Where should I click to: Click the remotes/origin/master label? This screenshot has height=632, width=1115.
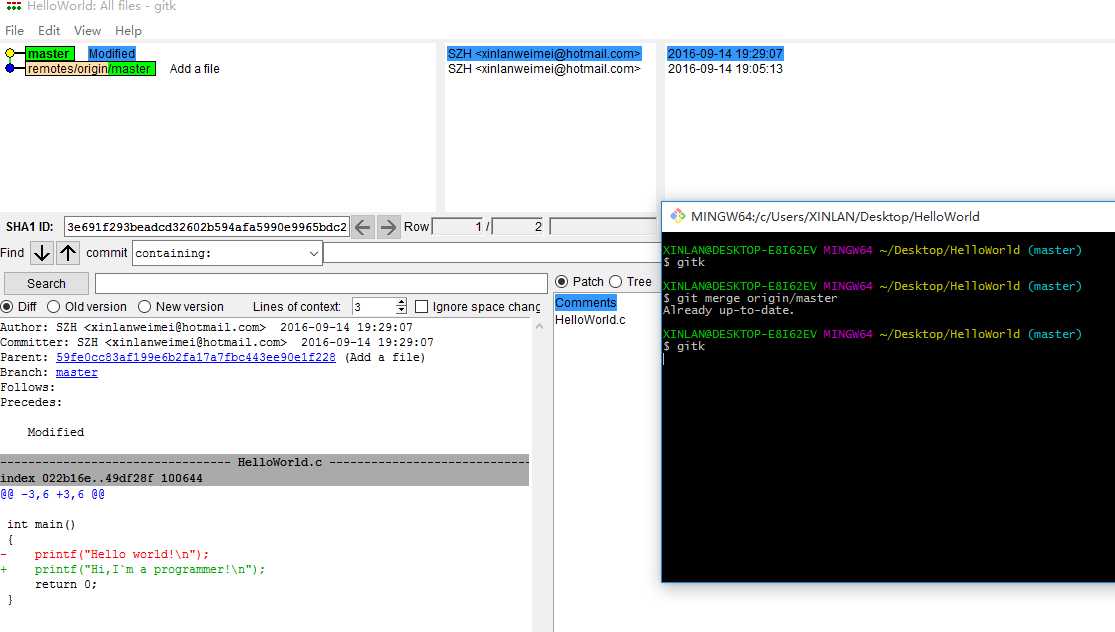(x=90, y=69)
